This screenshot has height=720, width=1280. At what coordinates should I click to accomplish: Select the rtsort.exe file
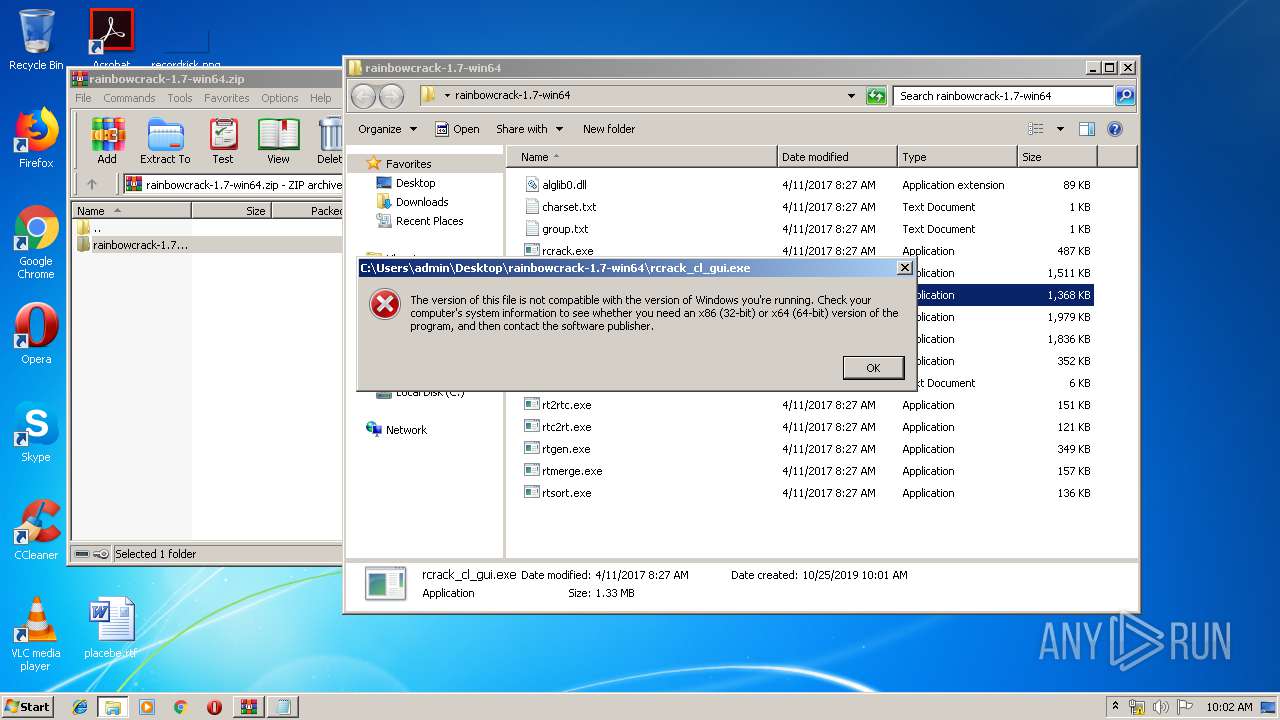tap(557, 493)
